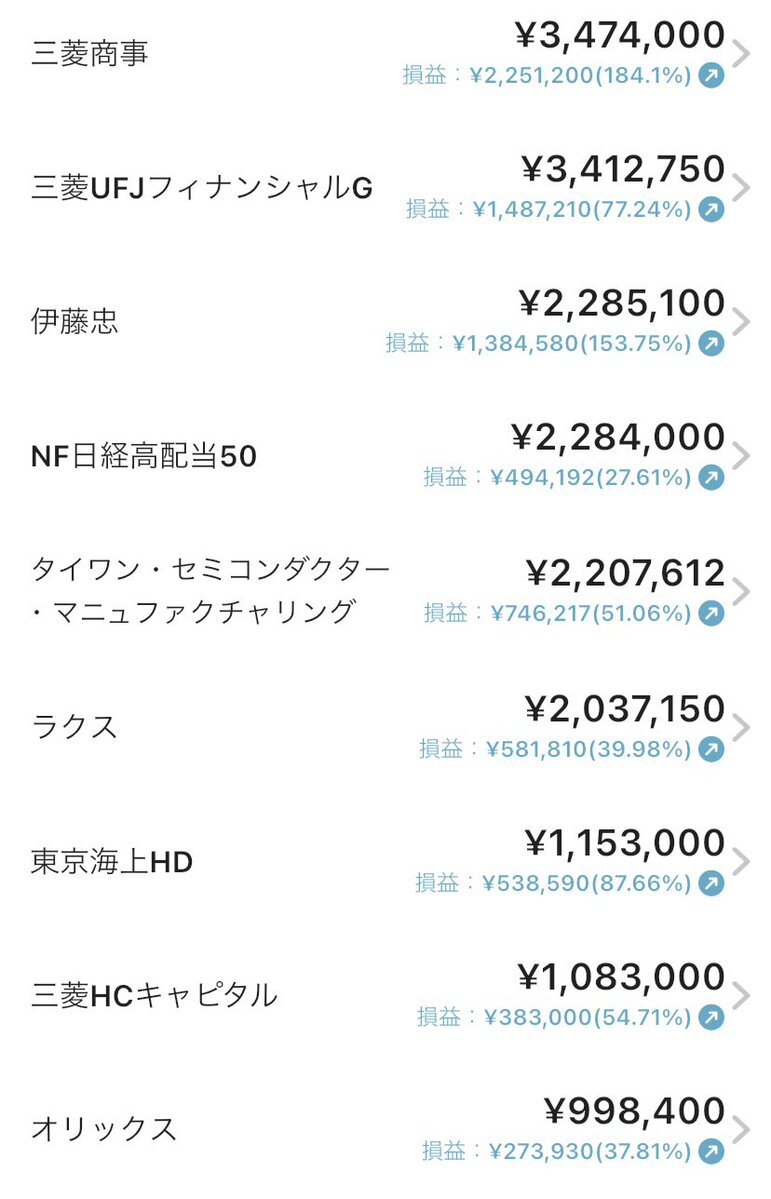Select the NF日経高配当50 fund name
Screen dimensions: 771x1199
144,456
